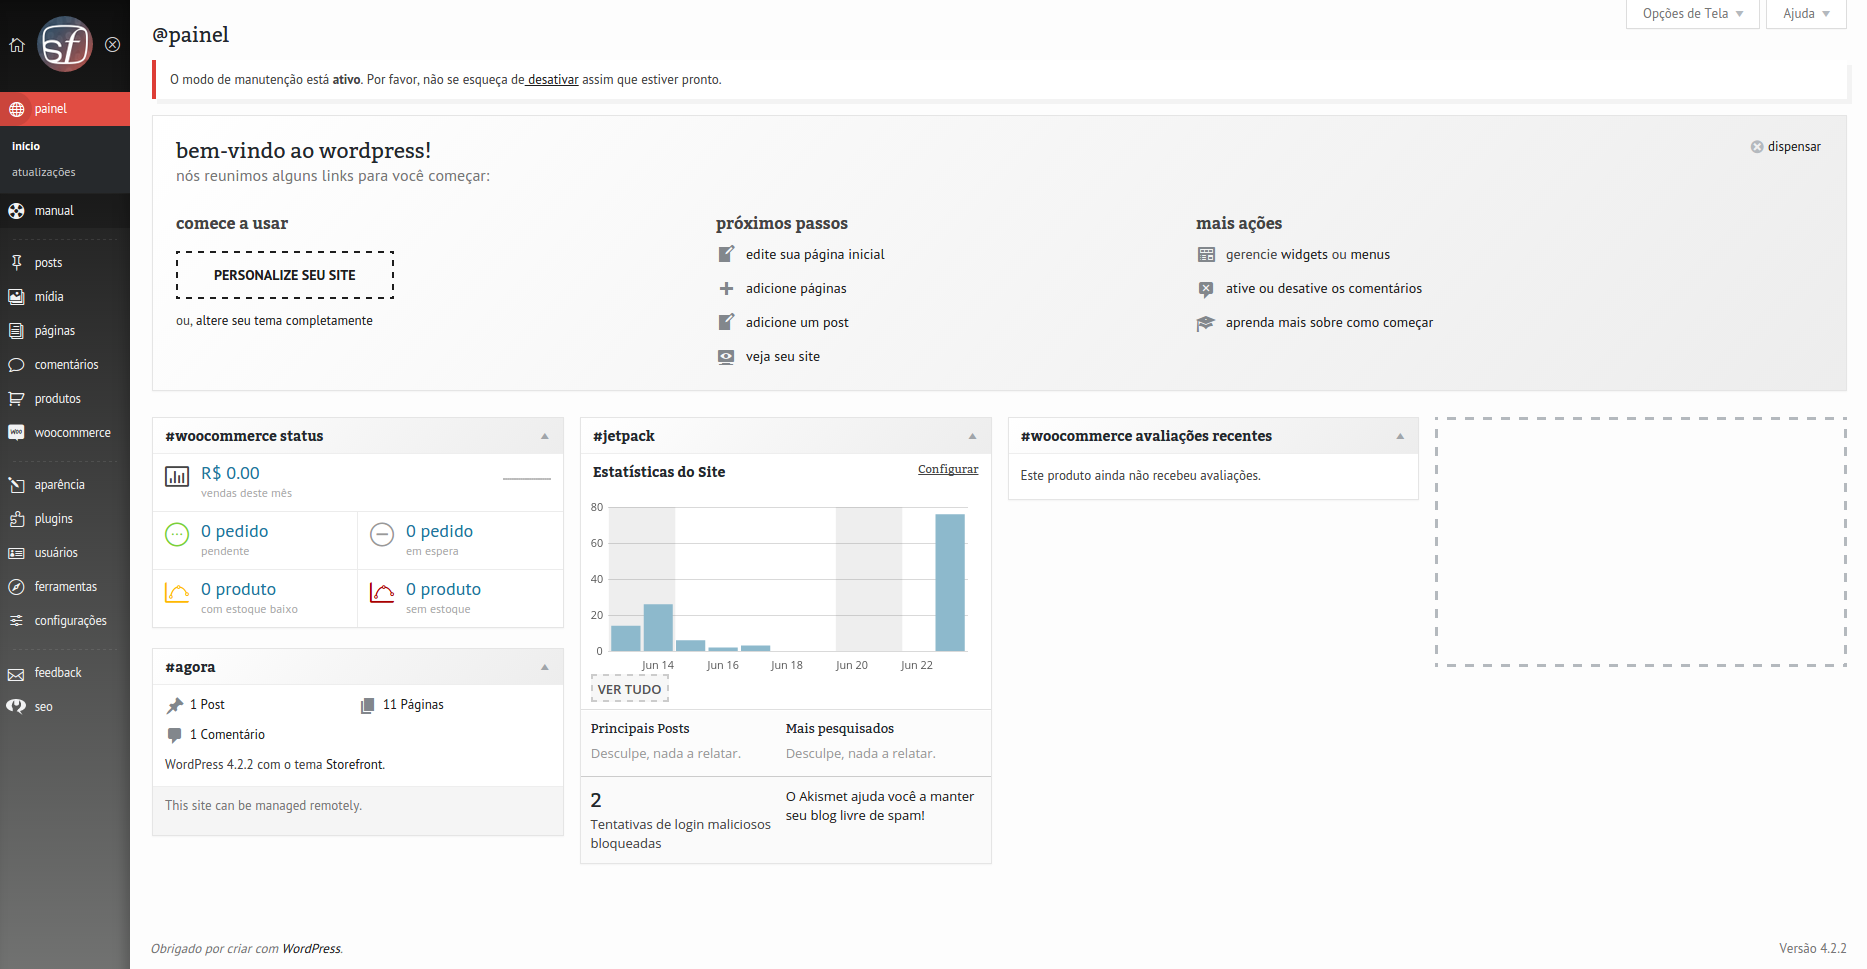Select início submenu item

[26, 146]
